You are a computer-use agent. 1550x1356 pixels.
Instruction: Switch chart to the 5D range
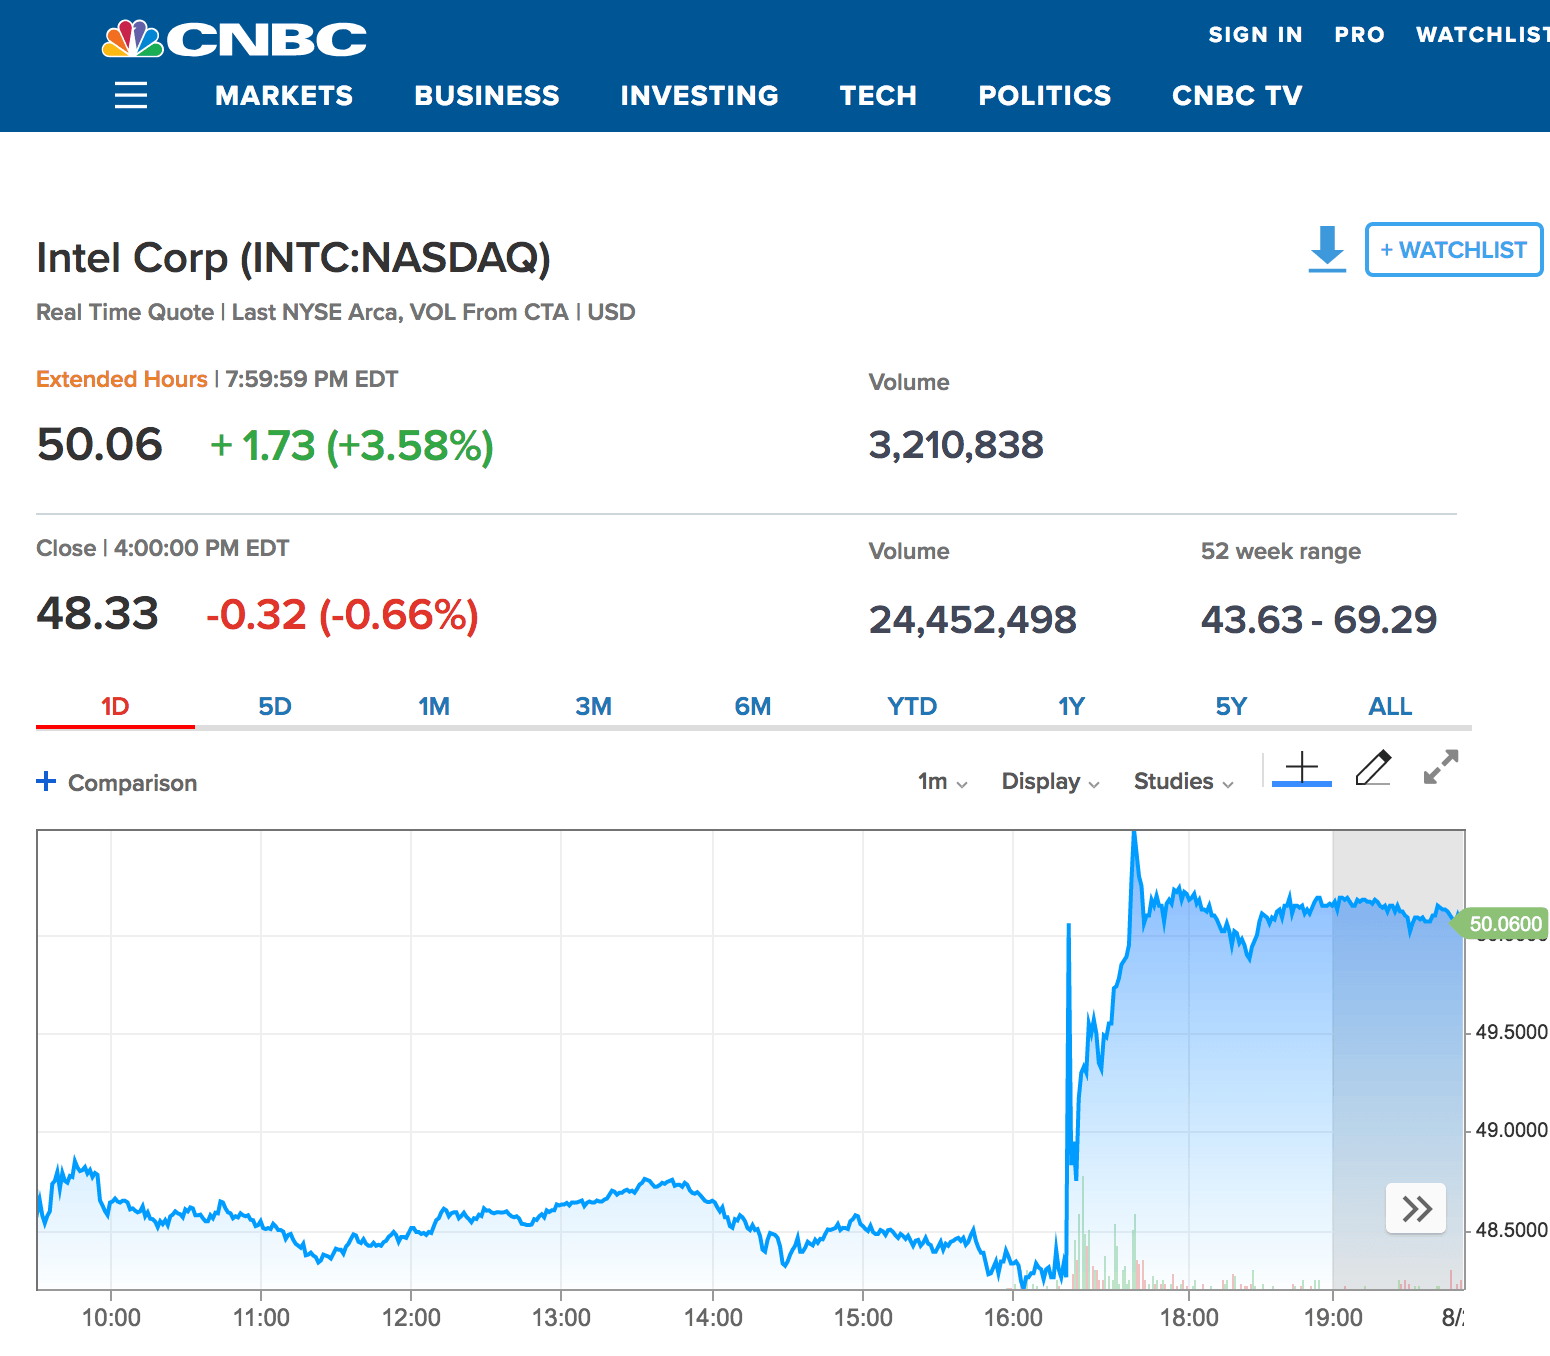(x=274, y=707)
